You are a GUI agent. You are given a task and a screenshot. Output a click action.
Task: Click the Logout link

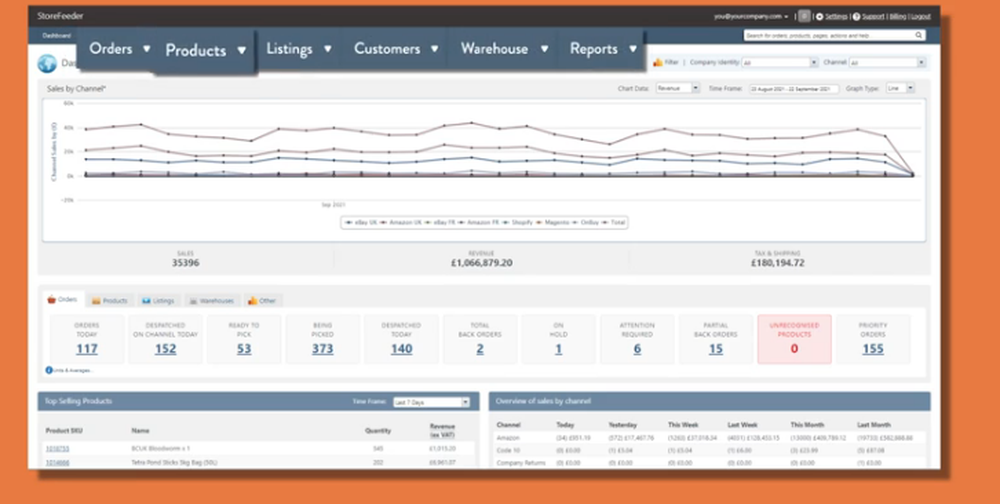[x=921, y=17]
